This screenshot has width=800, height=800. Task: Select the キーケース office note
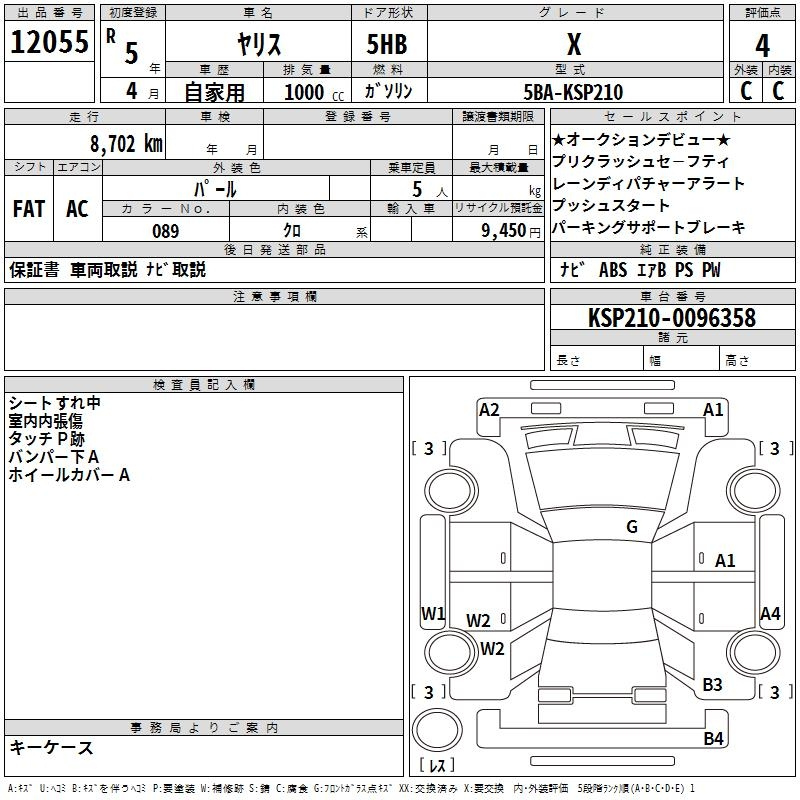pos(51,748)
